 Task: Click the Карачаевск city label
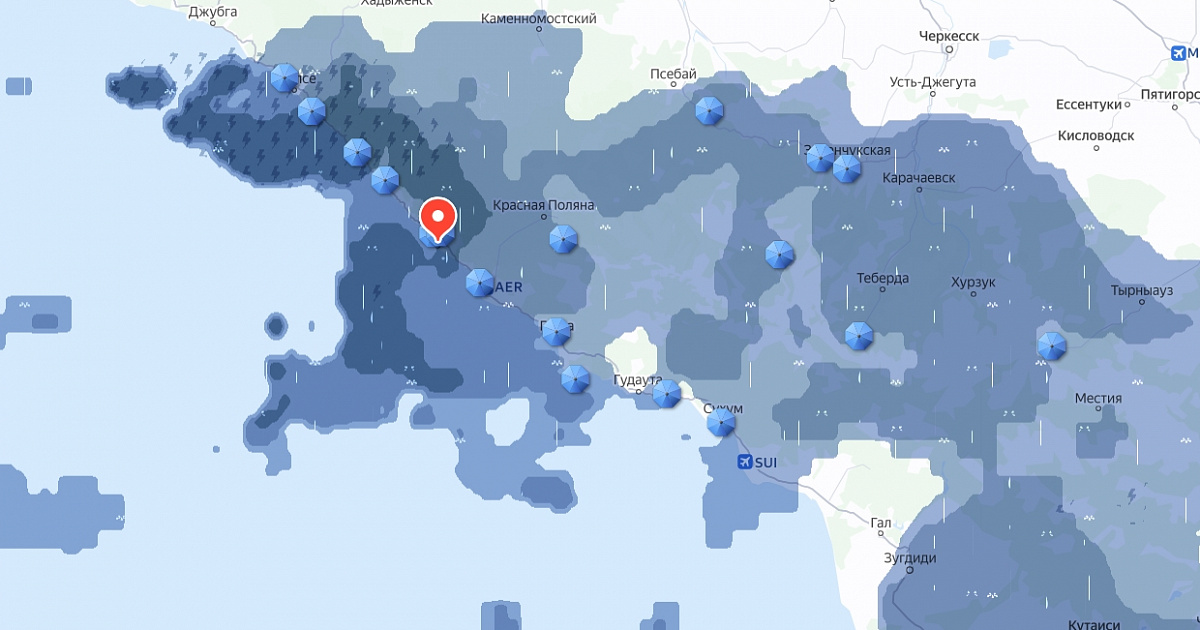click(920, 178)
